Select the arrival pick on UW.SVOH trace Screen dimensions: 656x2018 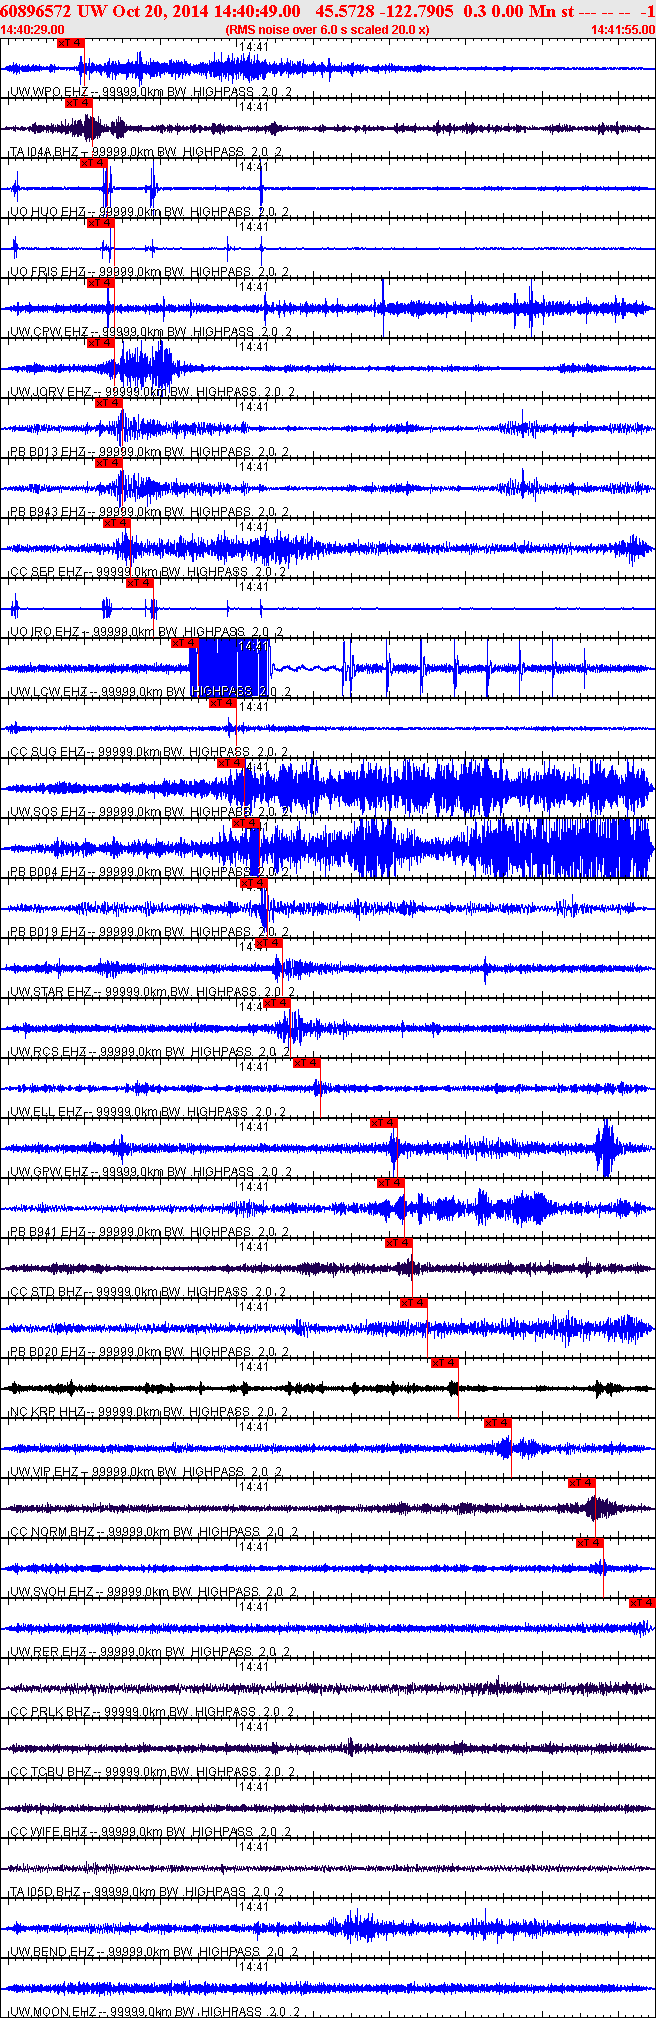[x=590, y=1543]
